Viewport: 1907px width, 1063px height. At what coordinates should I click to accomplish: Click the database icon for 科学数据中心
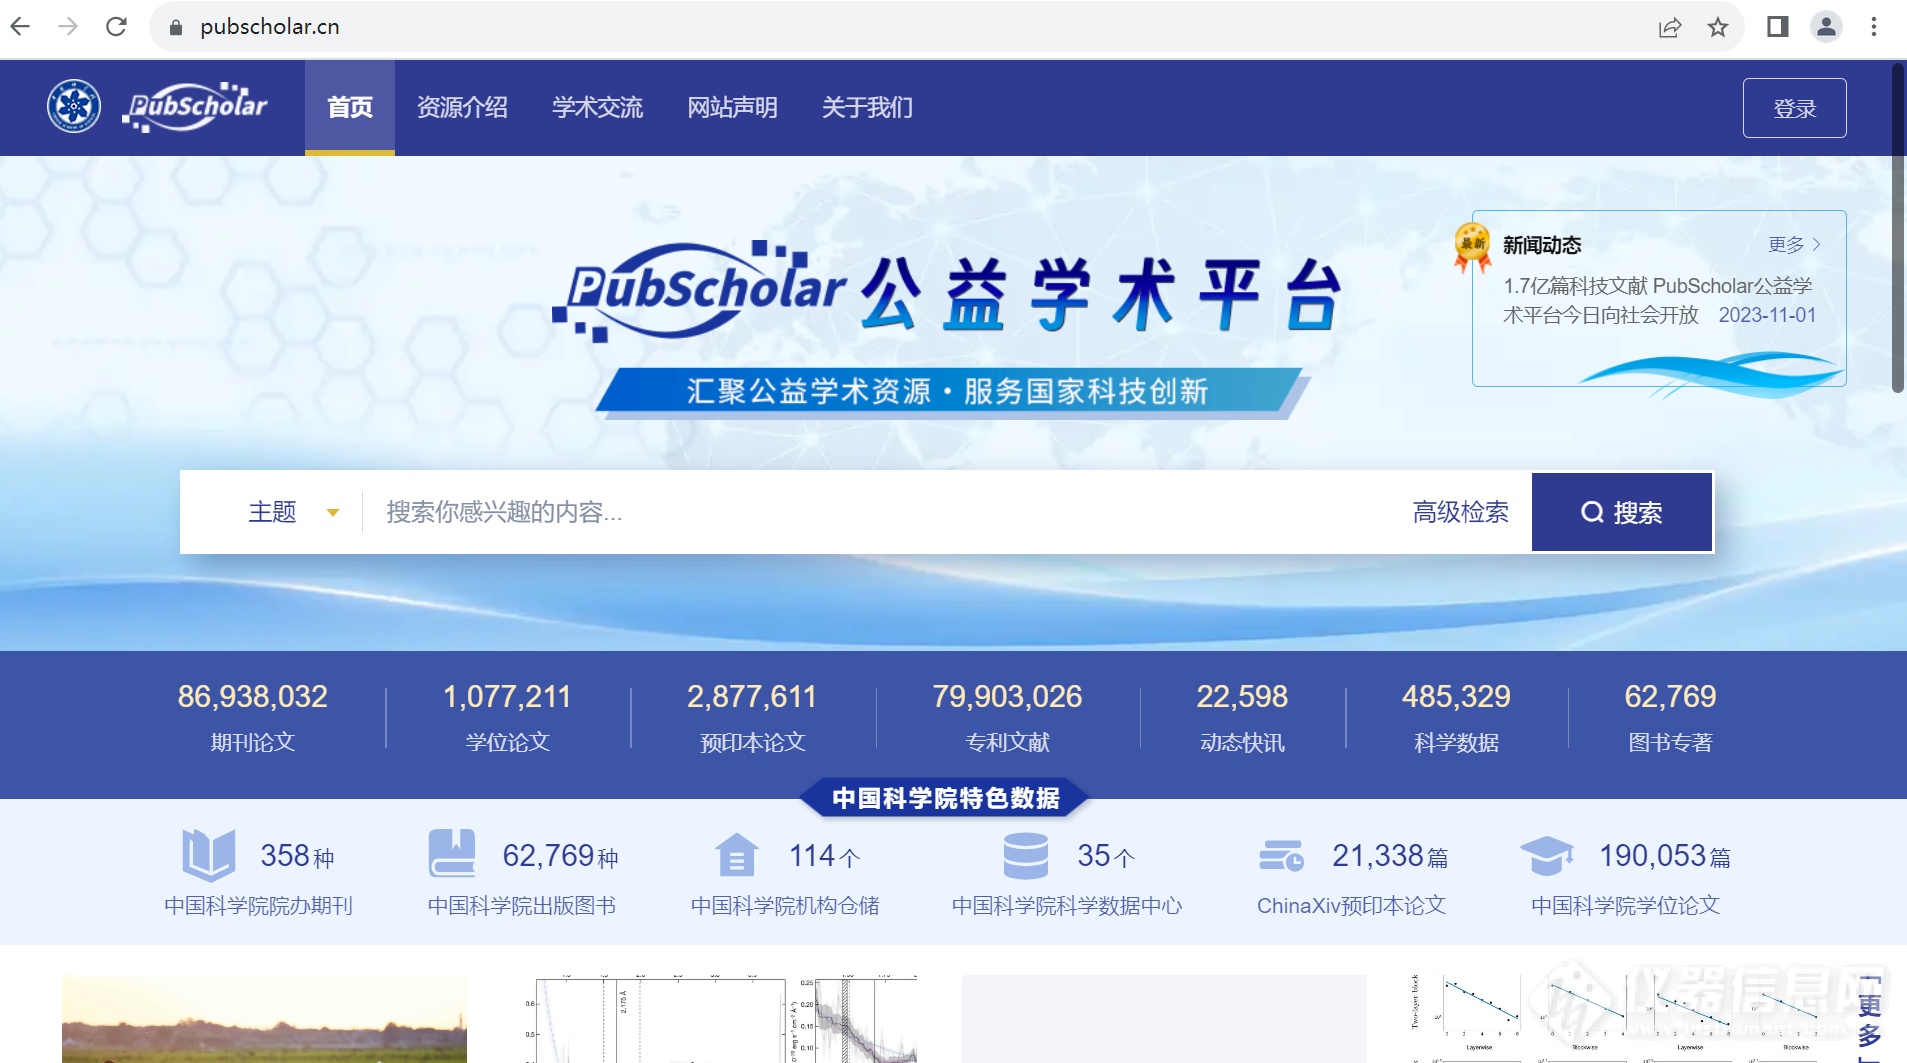pyautogui.click(x=1026, y=855)
